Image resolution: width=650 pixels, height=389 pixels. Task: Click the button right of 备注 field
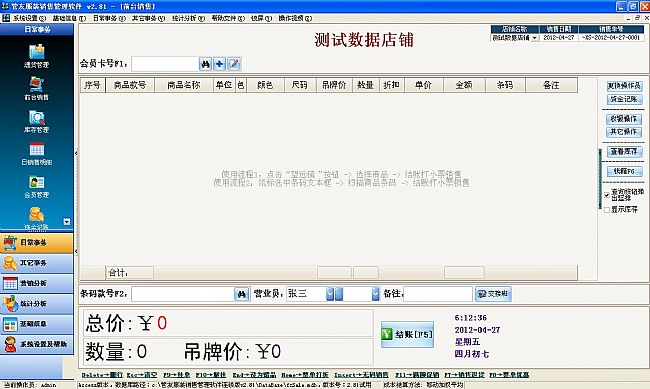(x=493, y=294)
